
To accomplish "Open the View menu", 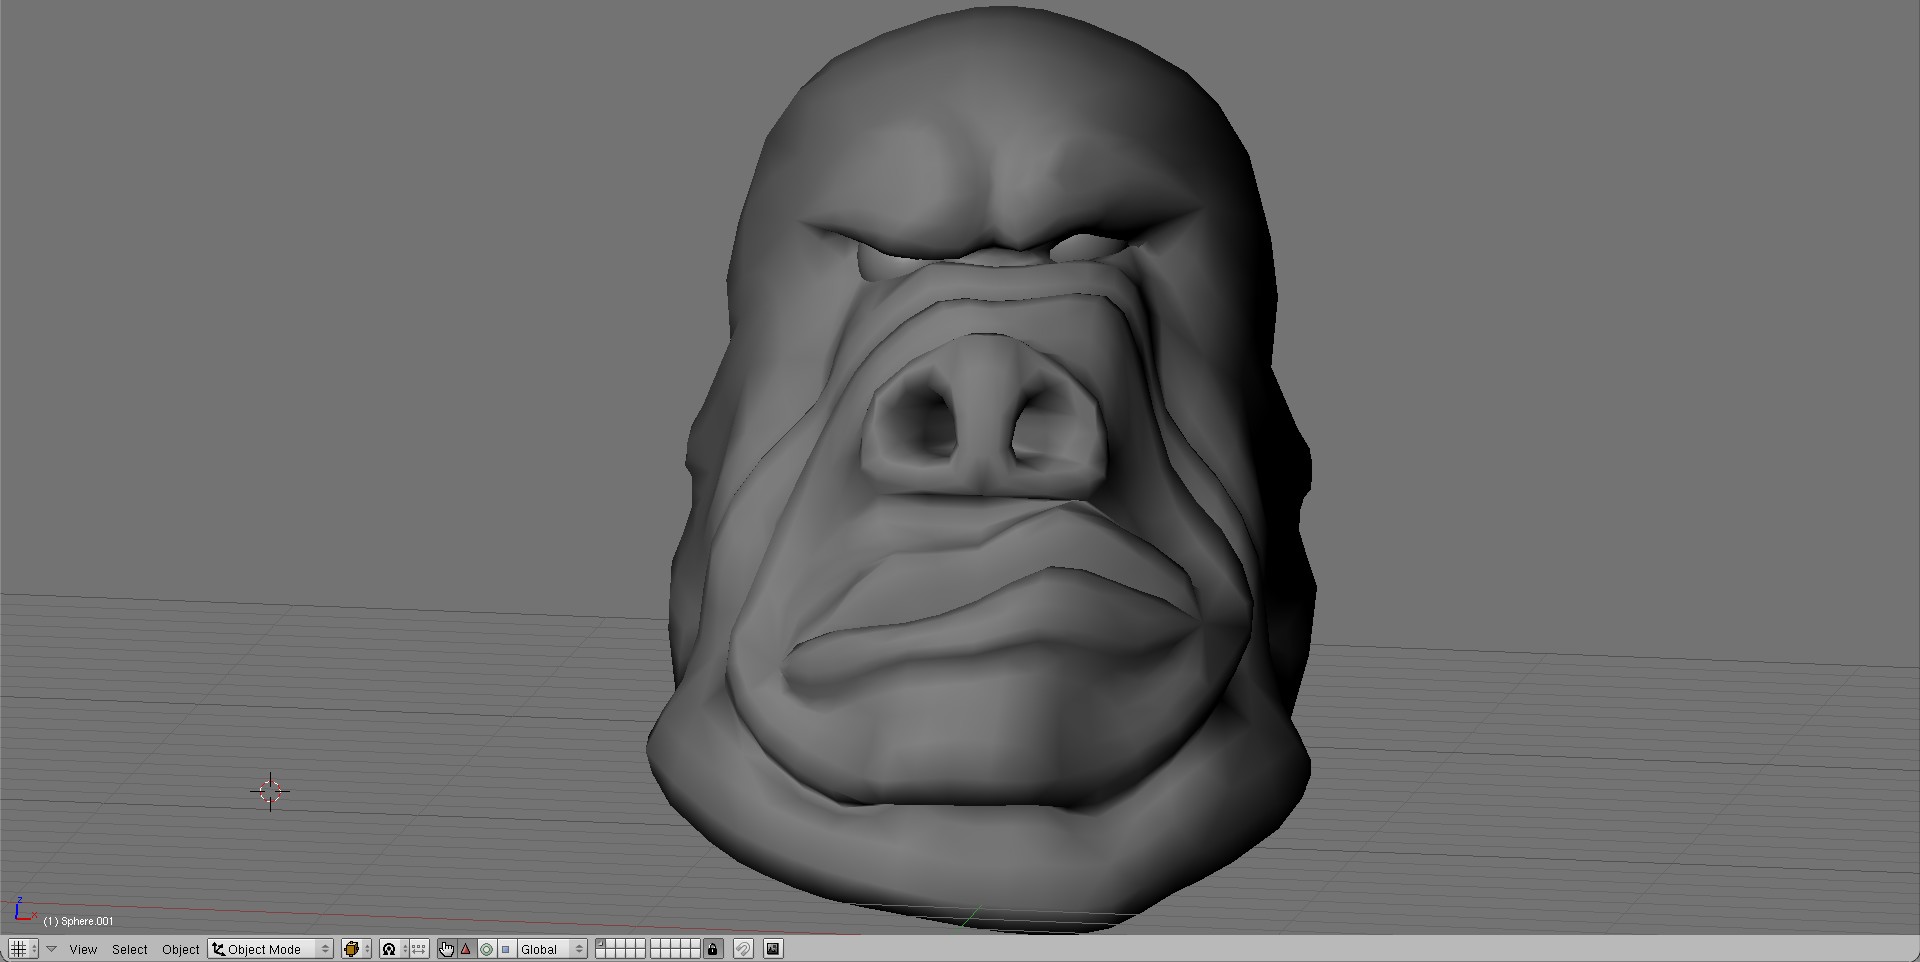I will pyautogui.click(x=83, y=949).
